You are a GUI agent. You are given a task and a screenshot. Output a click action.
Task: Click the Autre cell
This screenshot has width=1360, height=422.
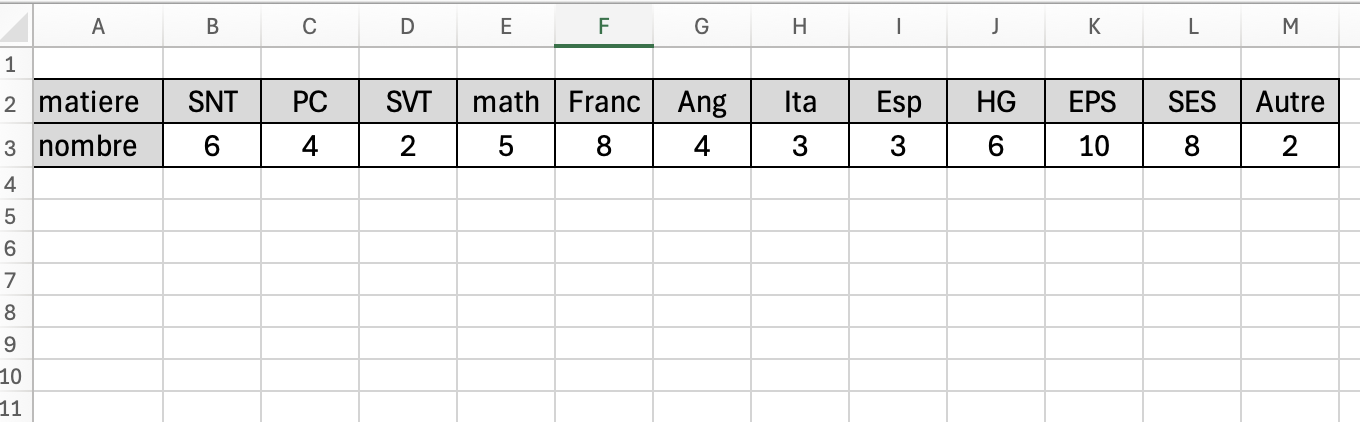pos(1290,102)
